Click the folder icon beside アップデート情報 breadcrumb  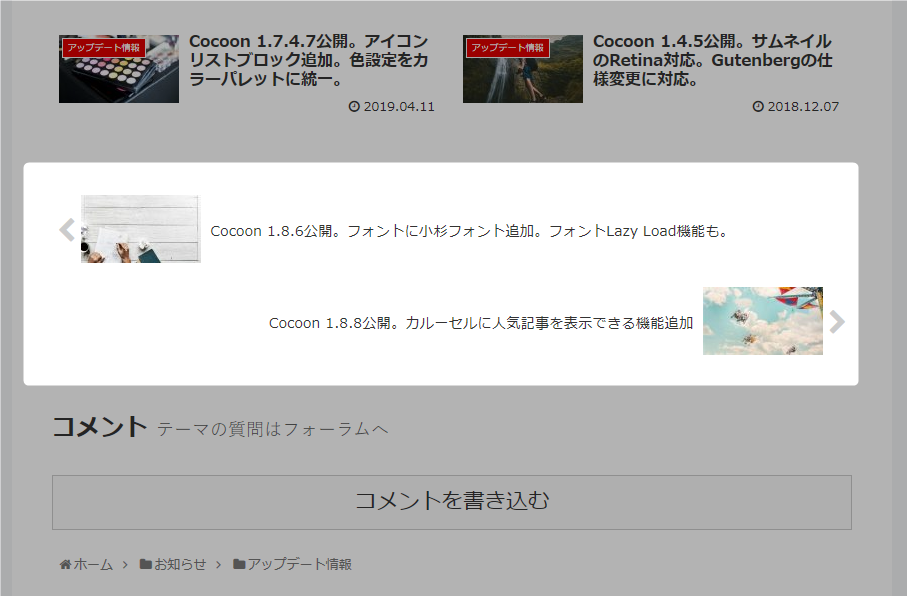coord(239,564)
